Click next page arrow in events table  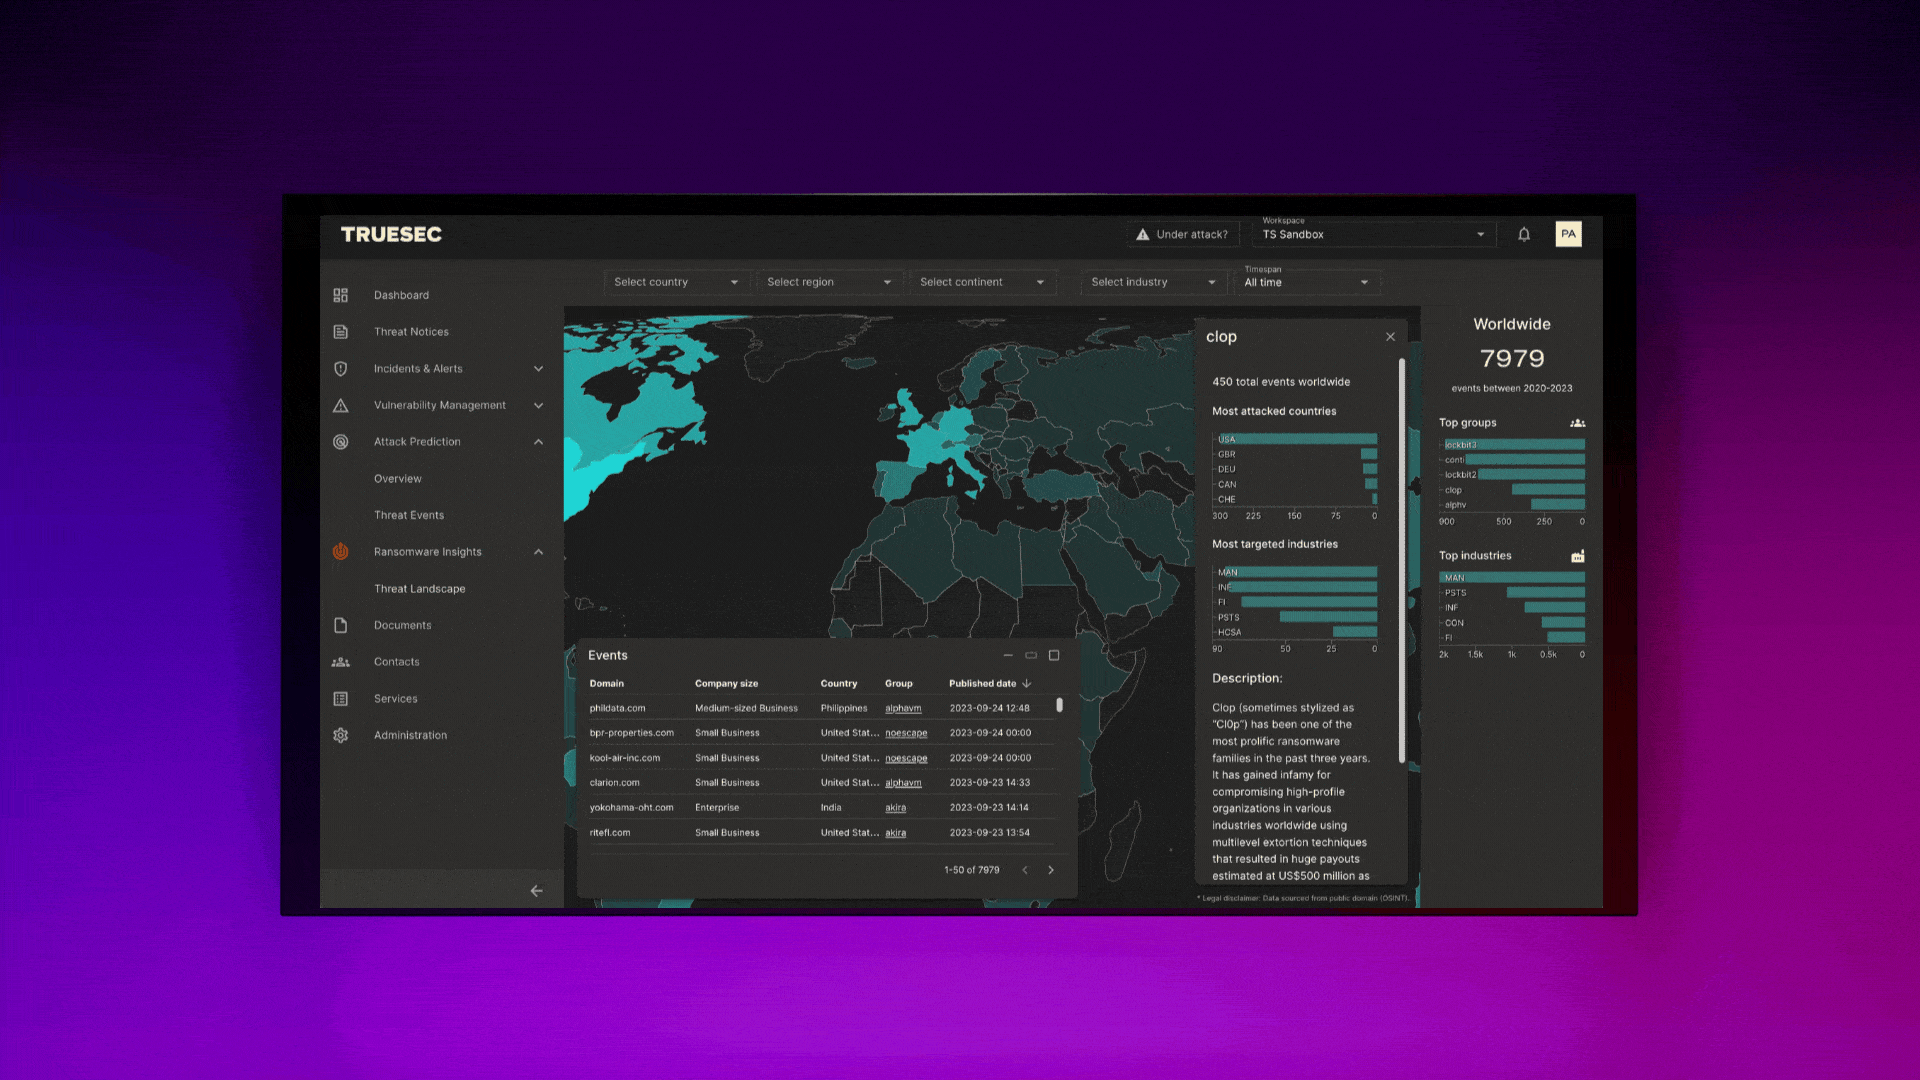(x=1051, y=869)
